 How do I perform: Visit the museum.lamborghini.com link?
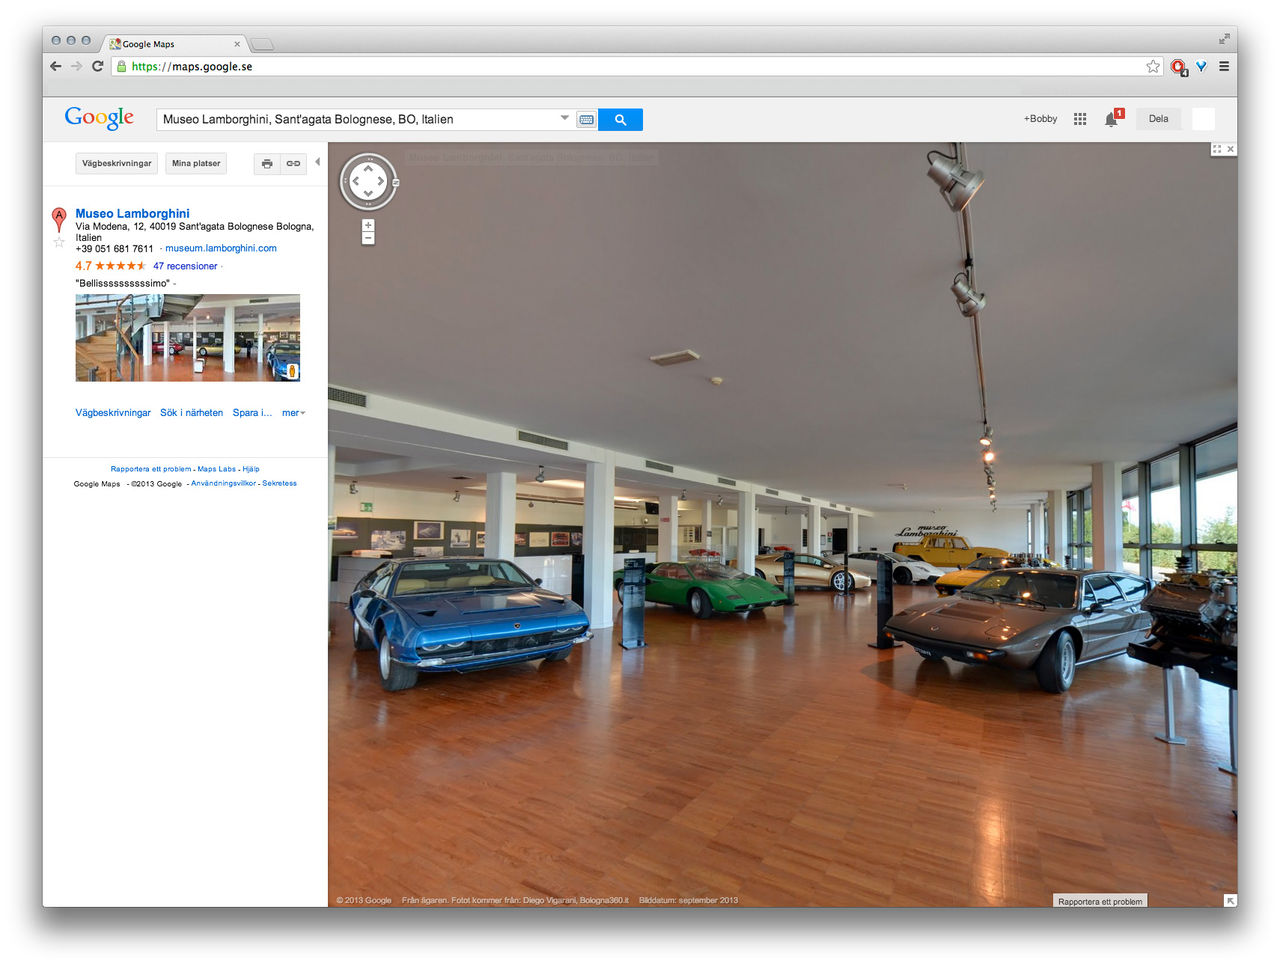220,248
